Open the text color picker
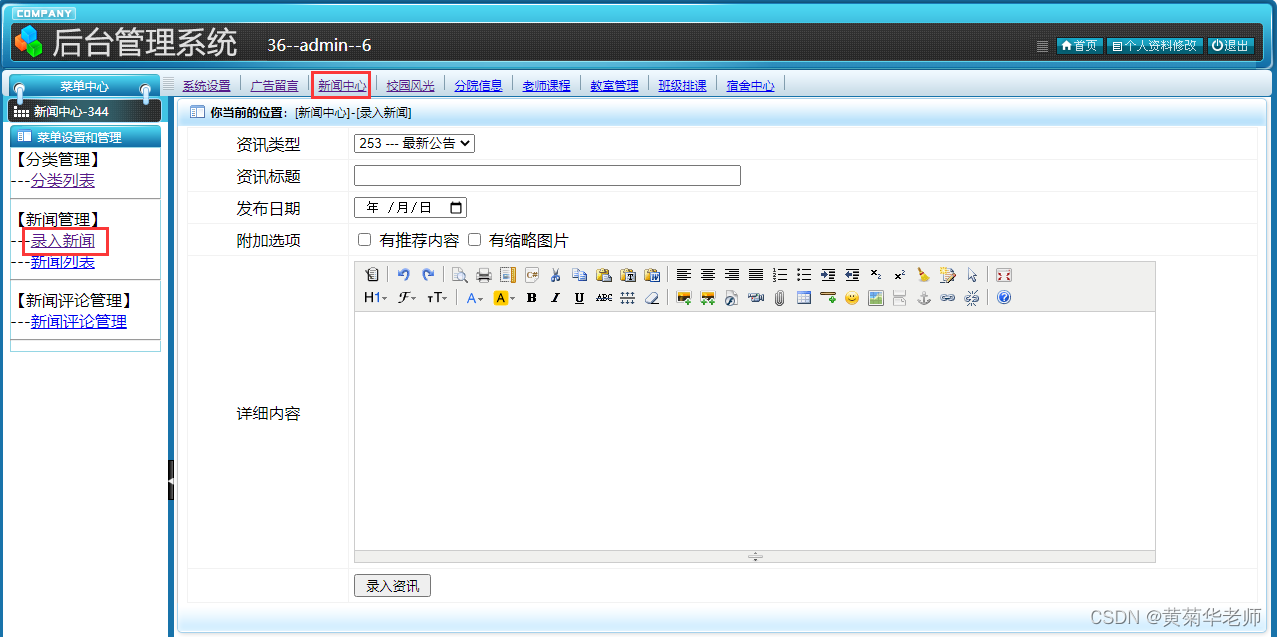The height and width of the screenshot is (637, 1277). 475,298
